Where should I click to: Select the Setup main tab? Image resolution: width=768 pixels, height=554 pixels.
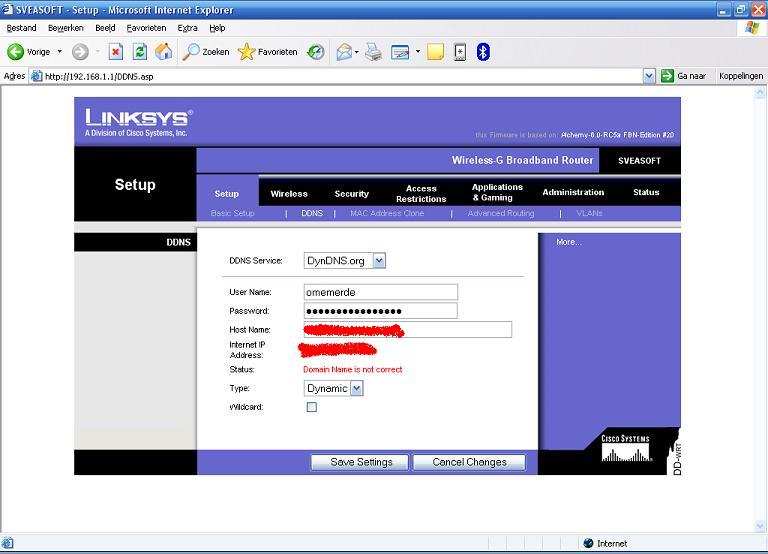[x=227, y=193]
